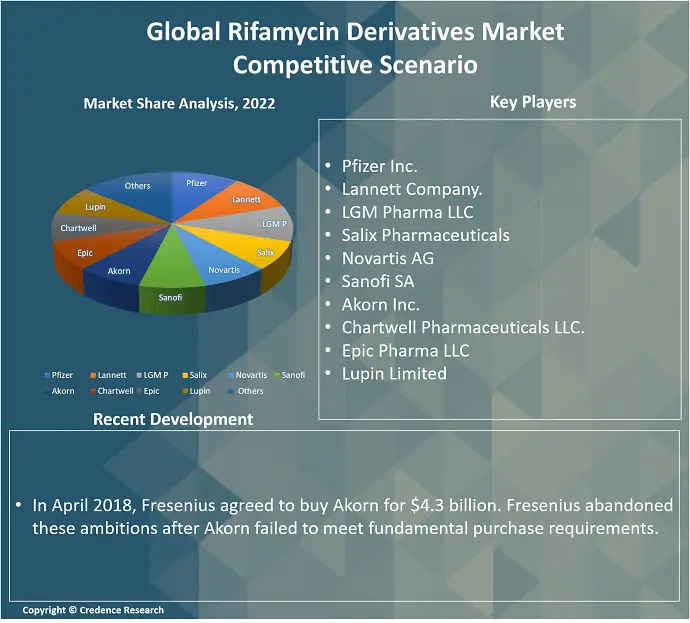The height and width of the screenshot is (623, 690).
Task: Click the Recent Development heading
Action: click(x=173, y=419)
